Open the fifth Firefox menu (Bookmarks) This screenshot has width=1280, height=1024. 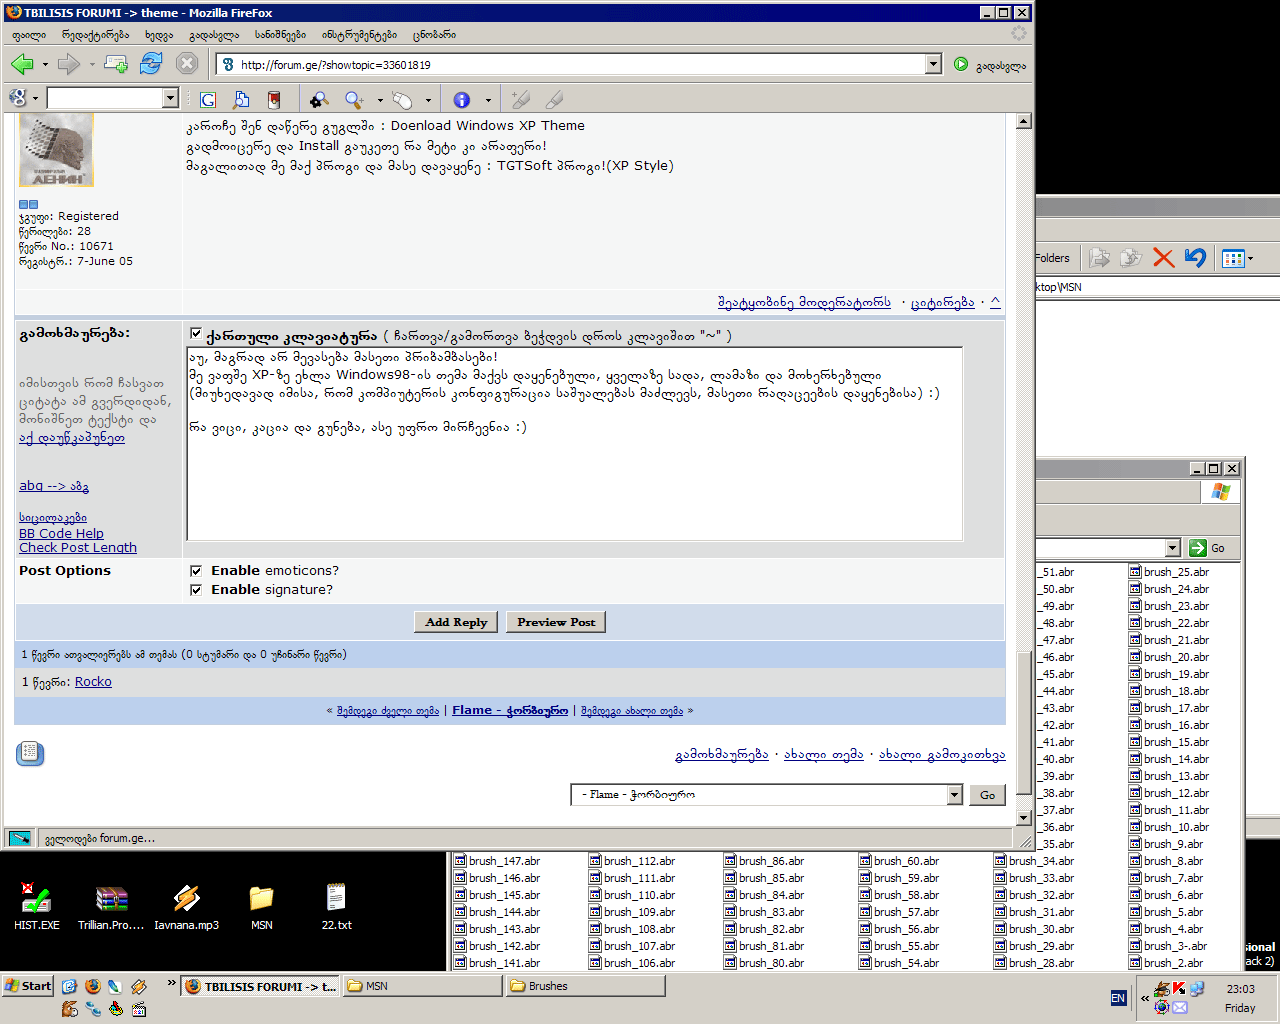pyautogui.click(x=280, y=35)
